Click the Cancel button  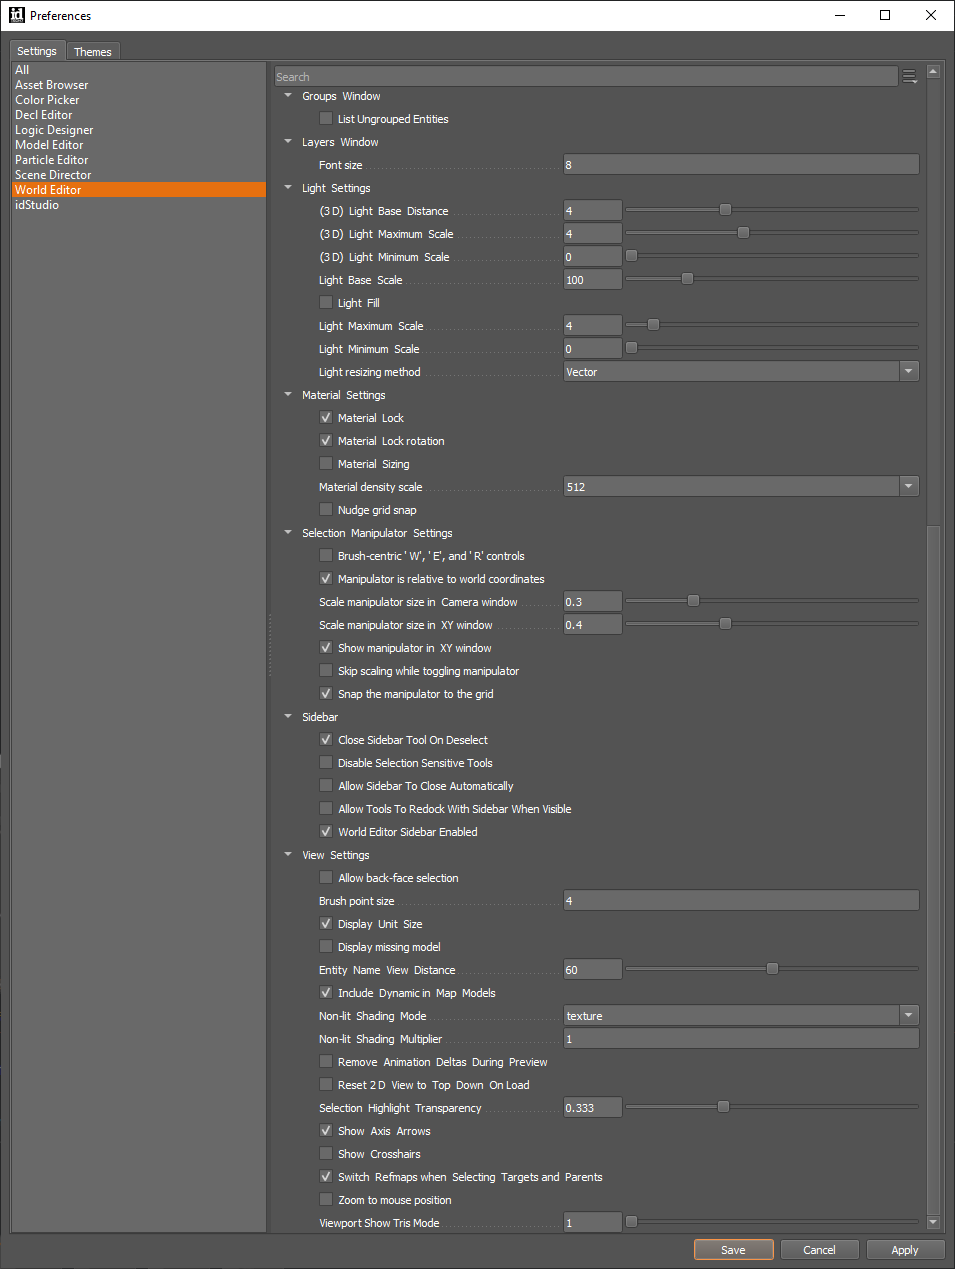point(820,1249)
